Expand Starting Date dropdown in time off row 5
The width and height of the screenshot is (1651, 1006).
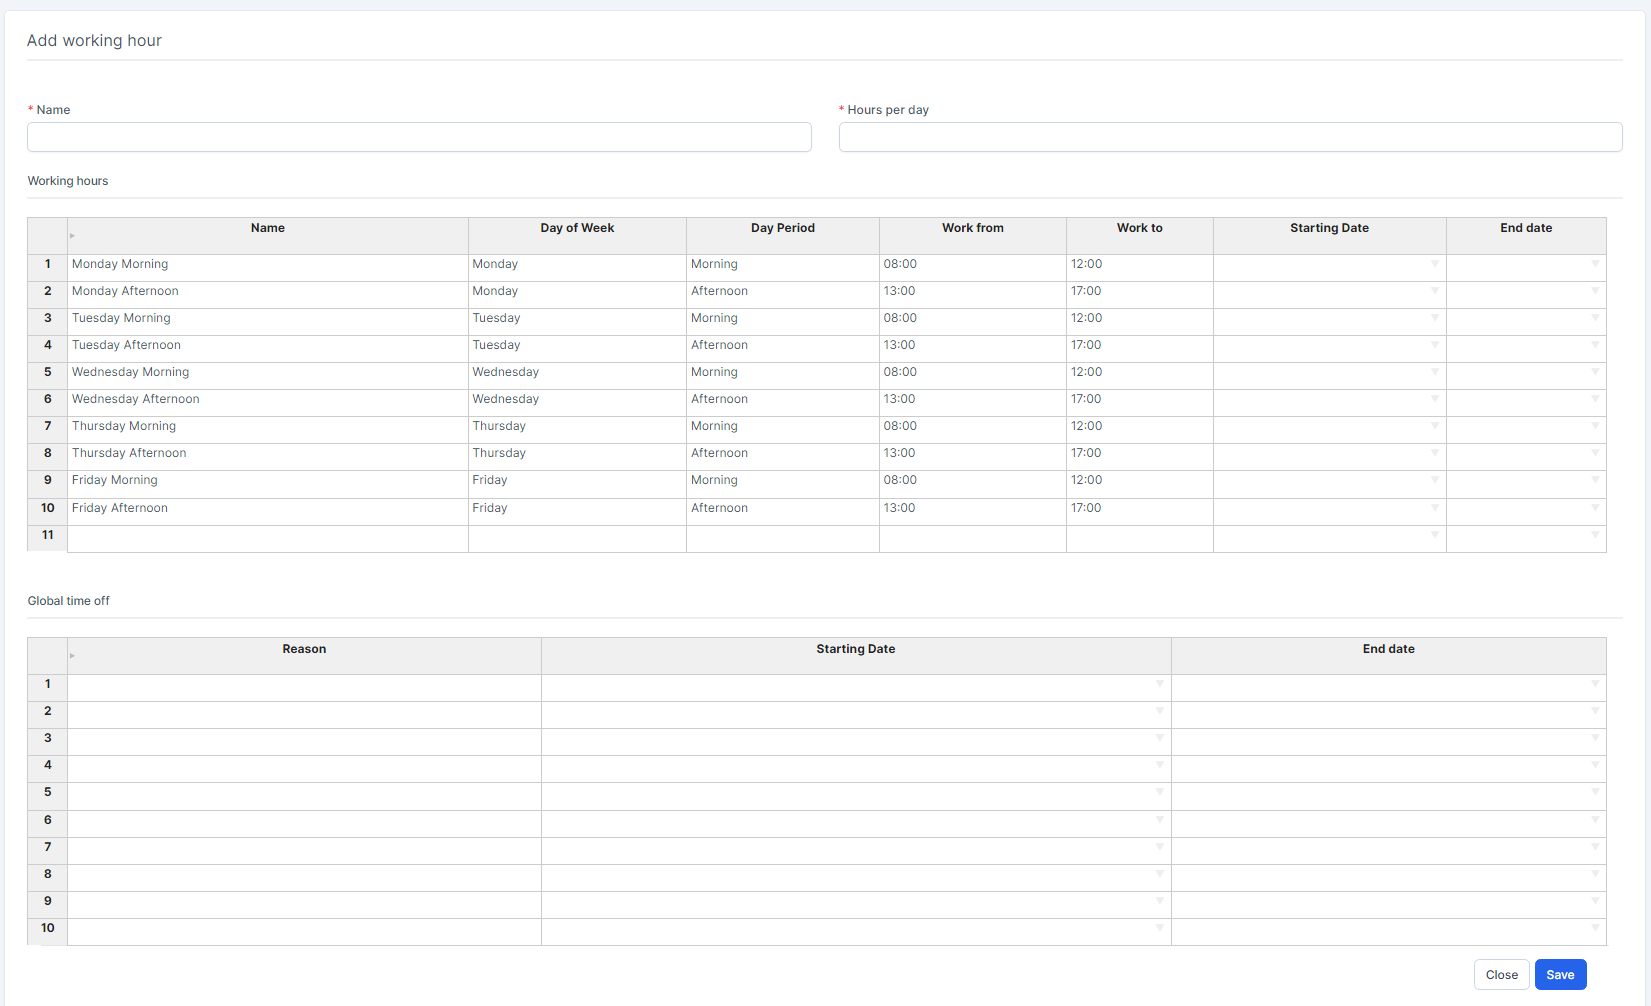1160,792
